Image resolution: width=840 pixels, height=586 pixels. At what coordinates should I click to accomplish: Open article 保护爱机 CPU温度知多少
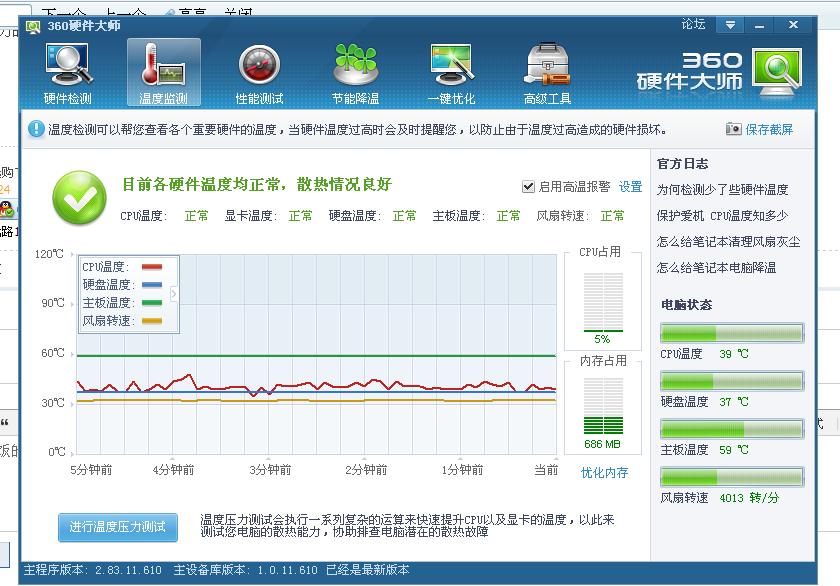click(x=722, y=215)
